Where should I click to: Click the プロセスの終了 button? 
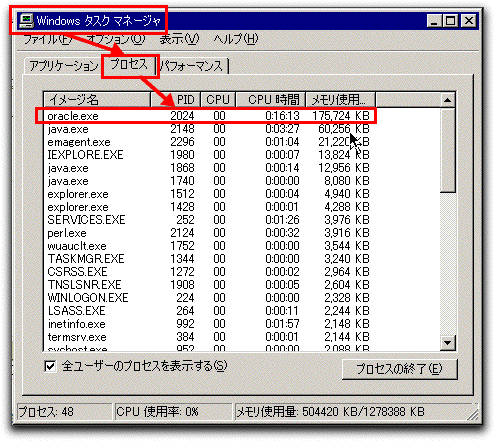pyautogui.click(x=399, y=369)
